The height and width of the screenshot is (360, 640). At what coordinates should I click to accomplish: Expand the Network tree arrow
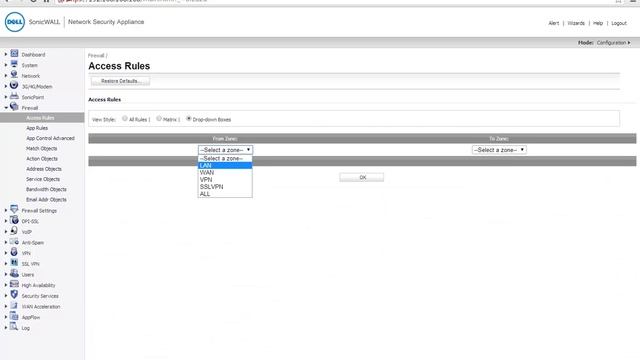click(6, 76)
